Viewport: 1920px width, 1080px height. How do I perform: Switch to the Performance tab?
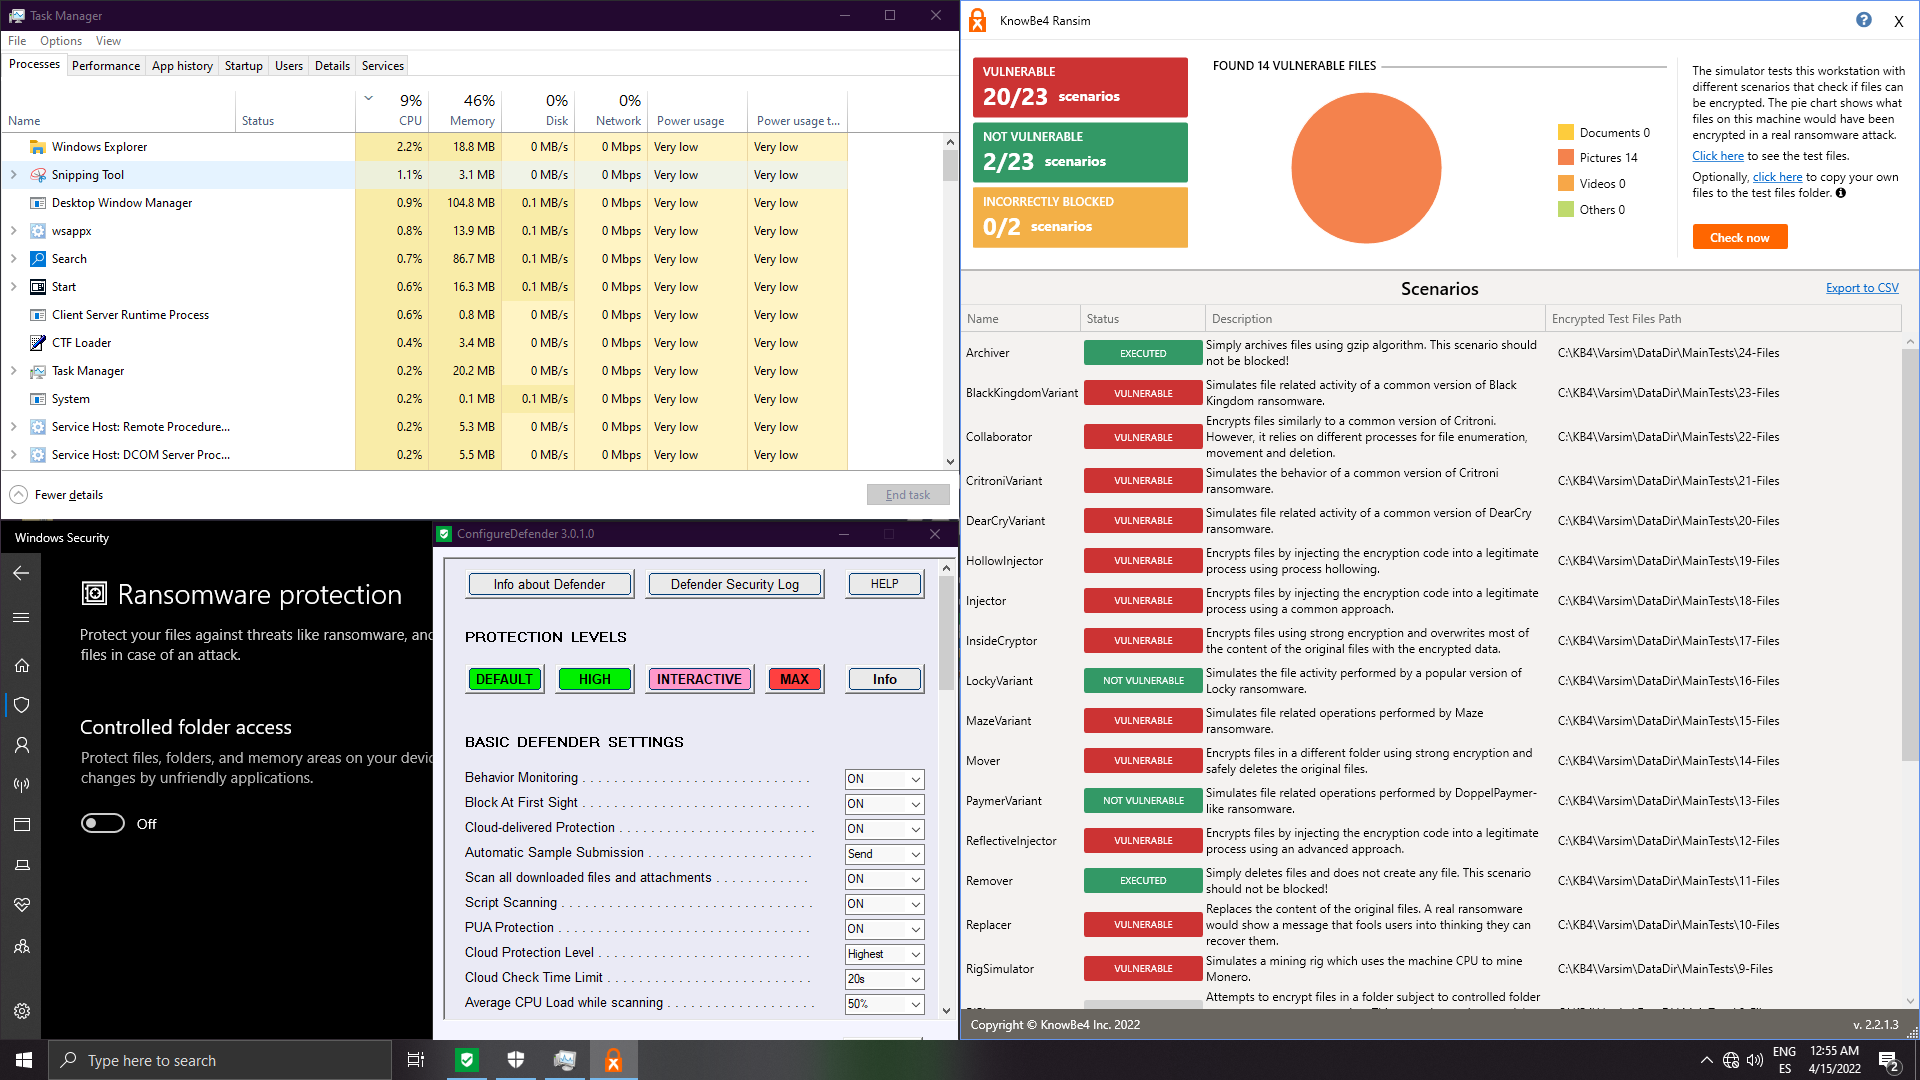[x=106, y=66]
